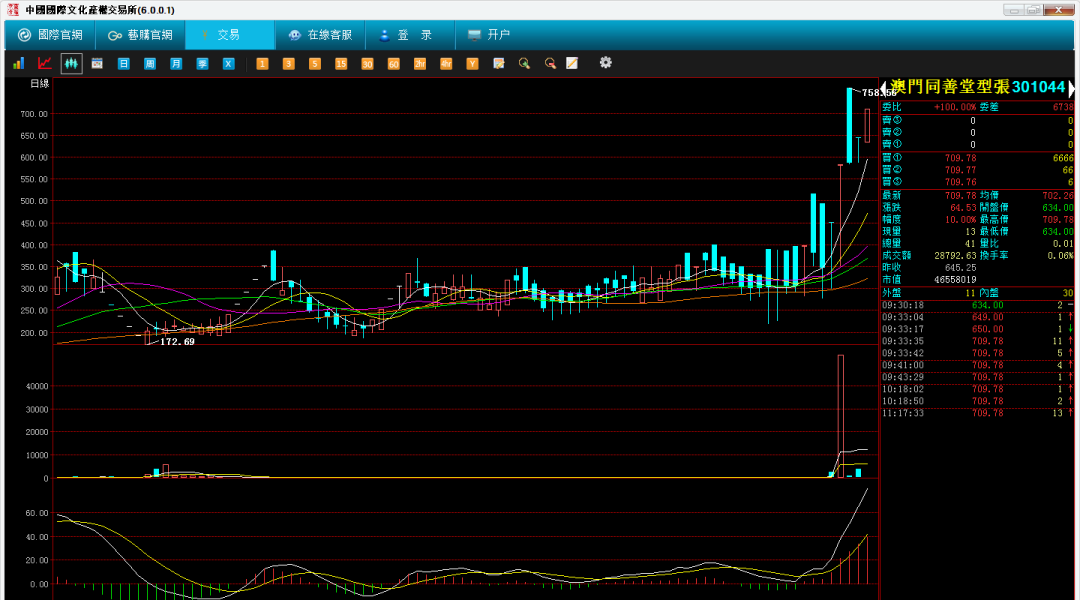
Task: Open settings gear icon
Action: tap(605, 63)
